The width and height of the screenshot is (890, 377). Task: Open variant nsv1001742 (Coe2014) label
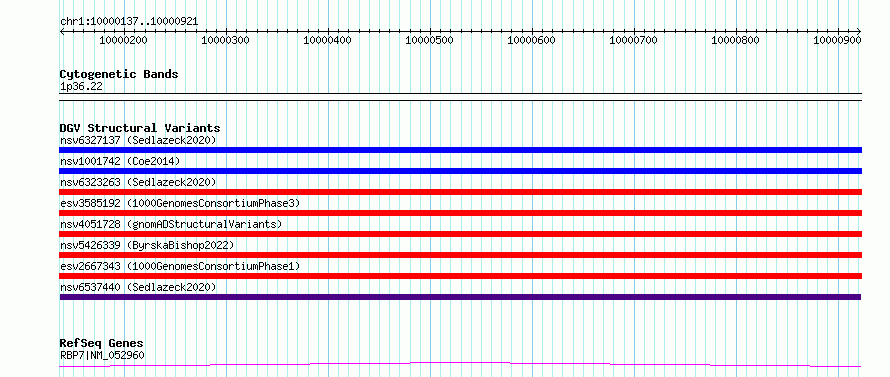(x=120, y=161)
